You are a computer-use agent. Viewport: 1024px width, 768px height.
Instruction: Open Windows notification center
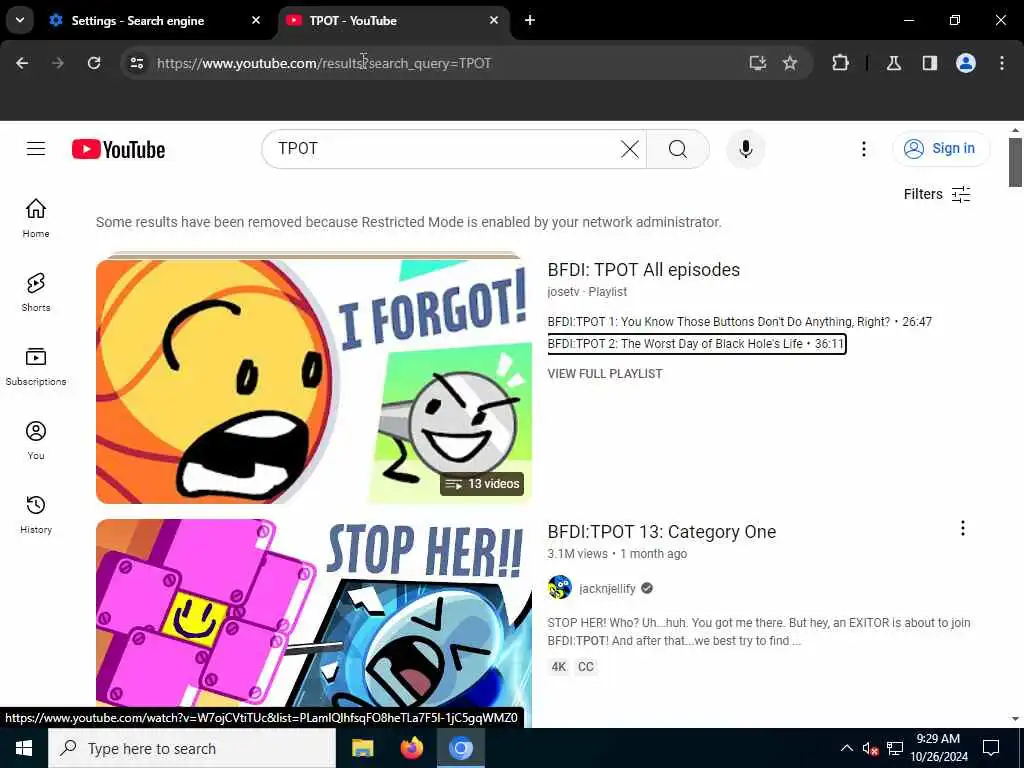click(x=991, y=748)
